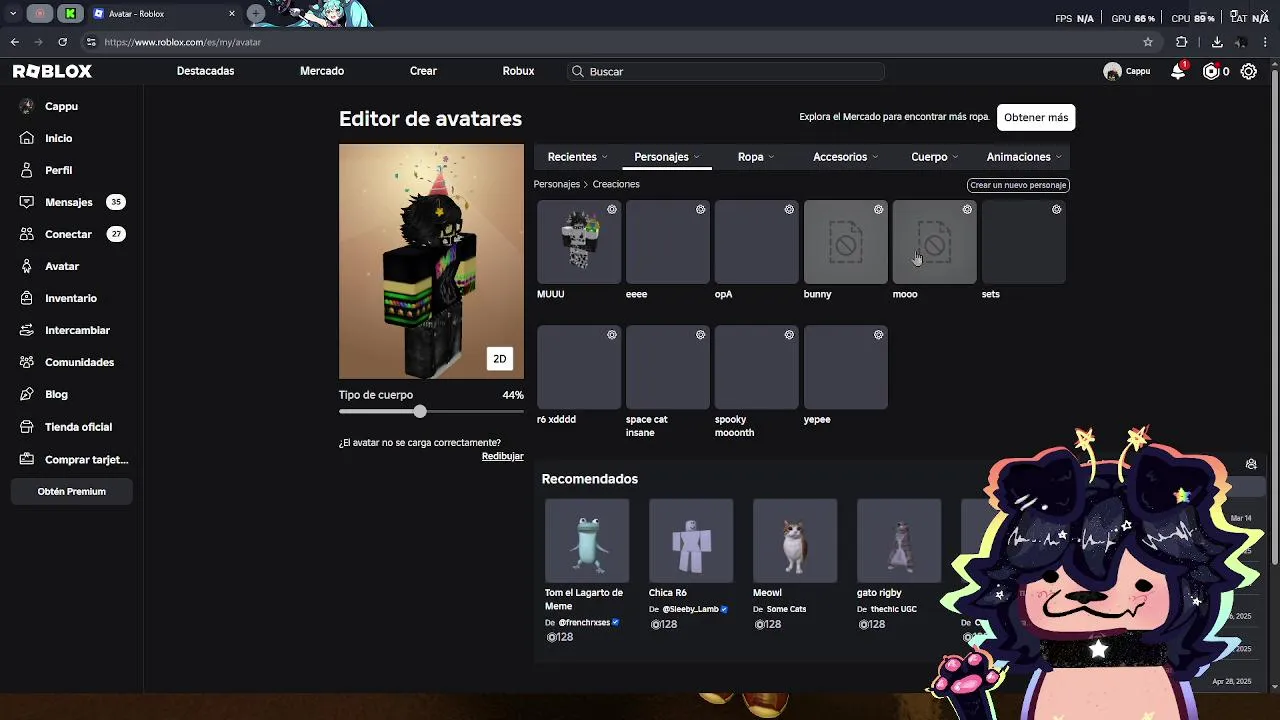Expand the Accesorios dropdown
The height and width of the screenshot is (720, 1280).
[845, 157]
